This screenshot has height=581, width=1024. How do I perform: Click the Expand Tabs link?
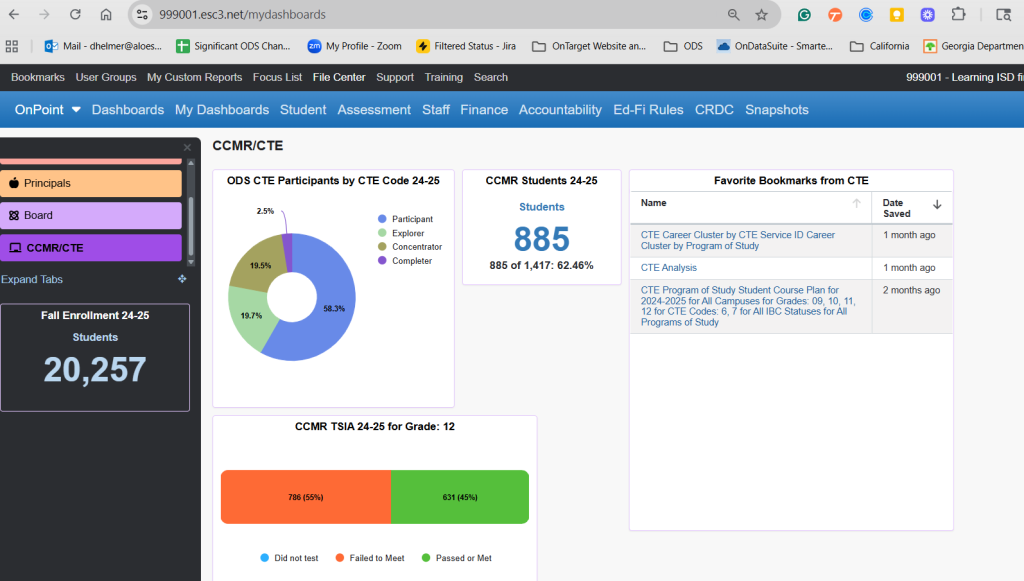click(x=32, y=280)
